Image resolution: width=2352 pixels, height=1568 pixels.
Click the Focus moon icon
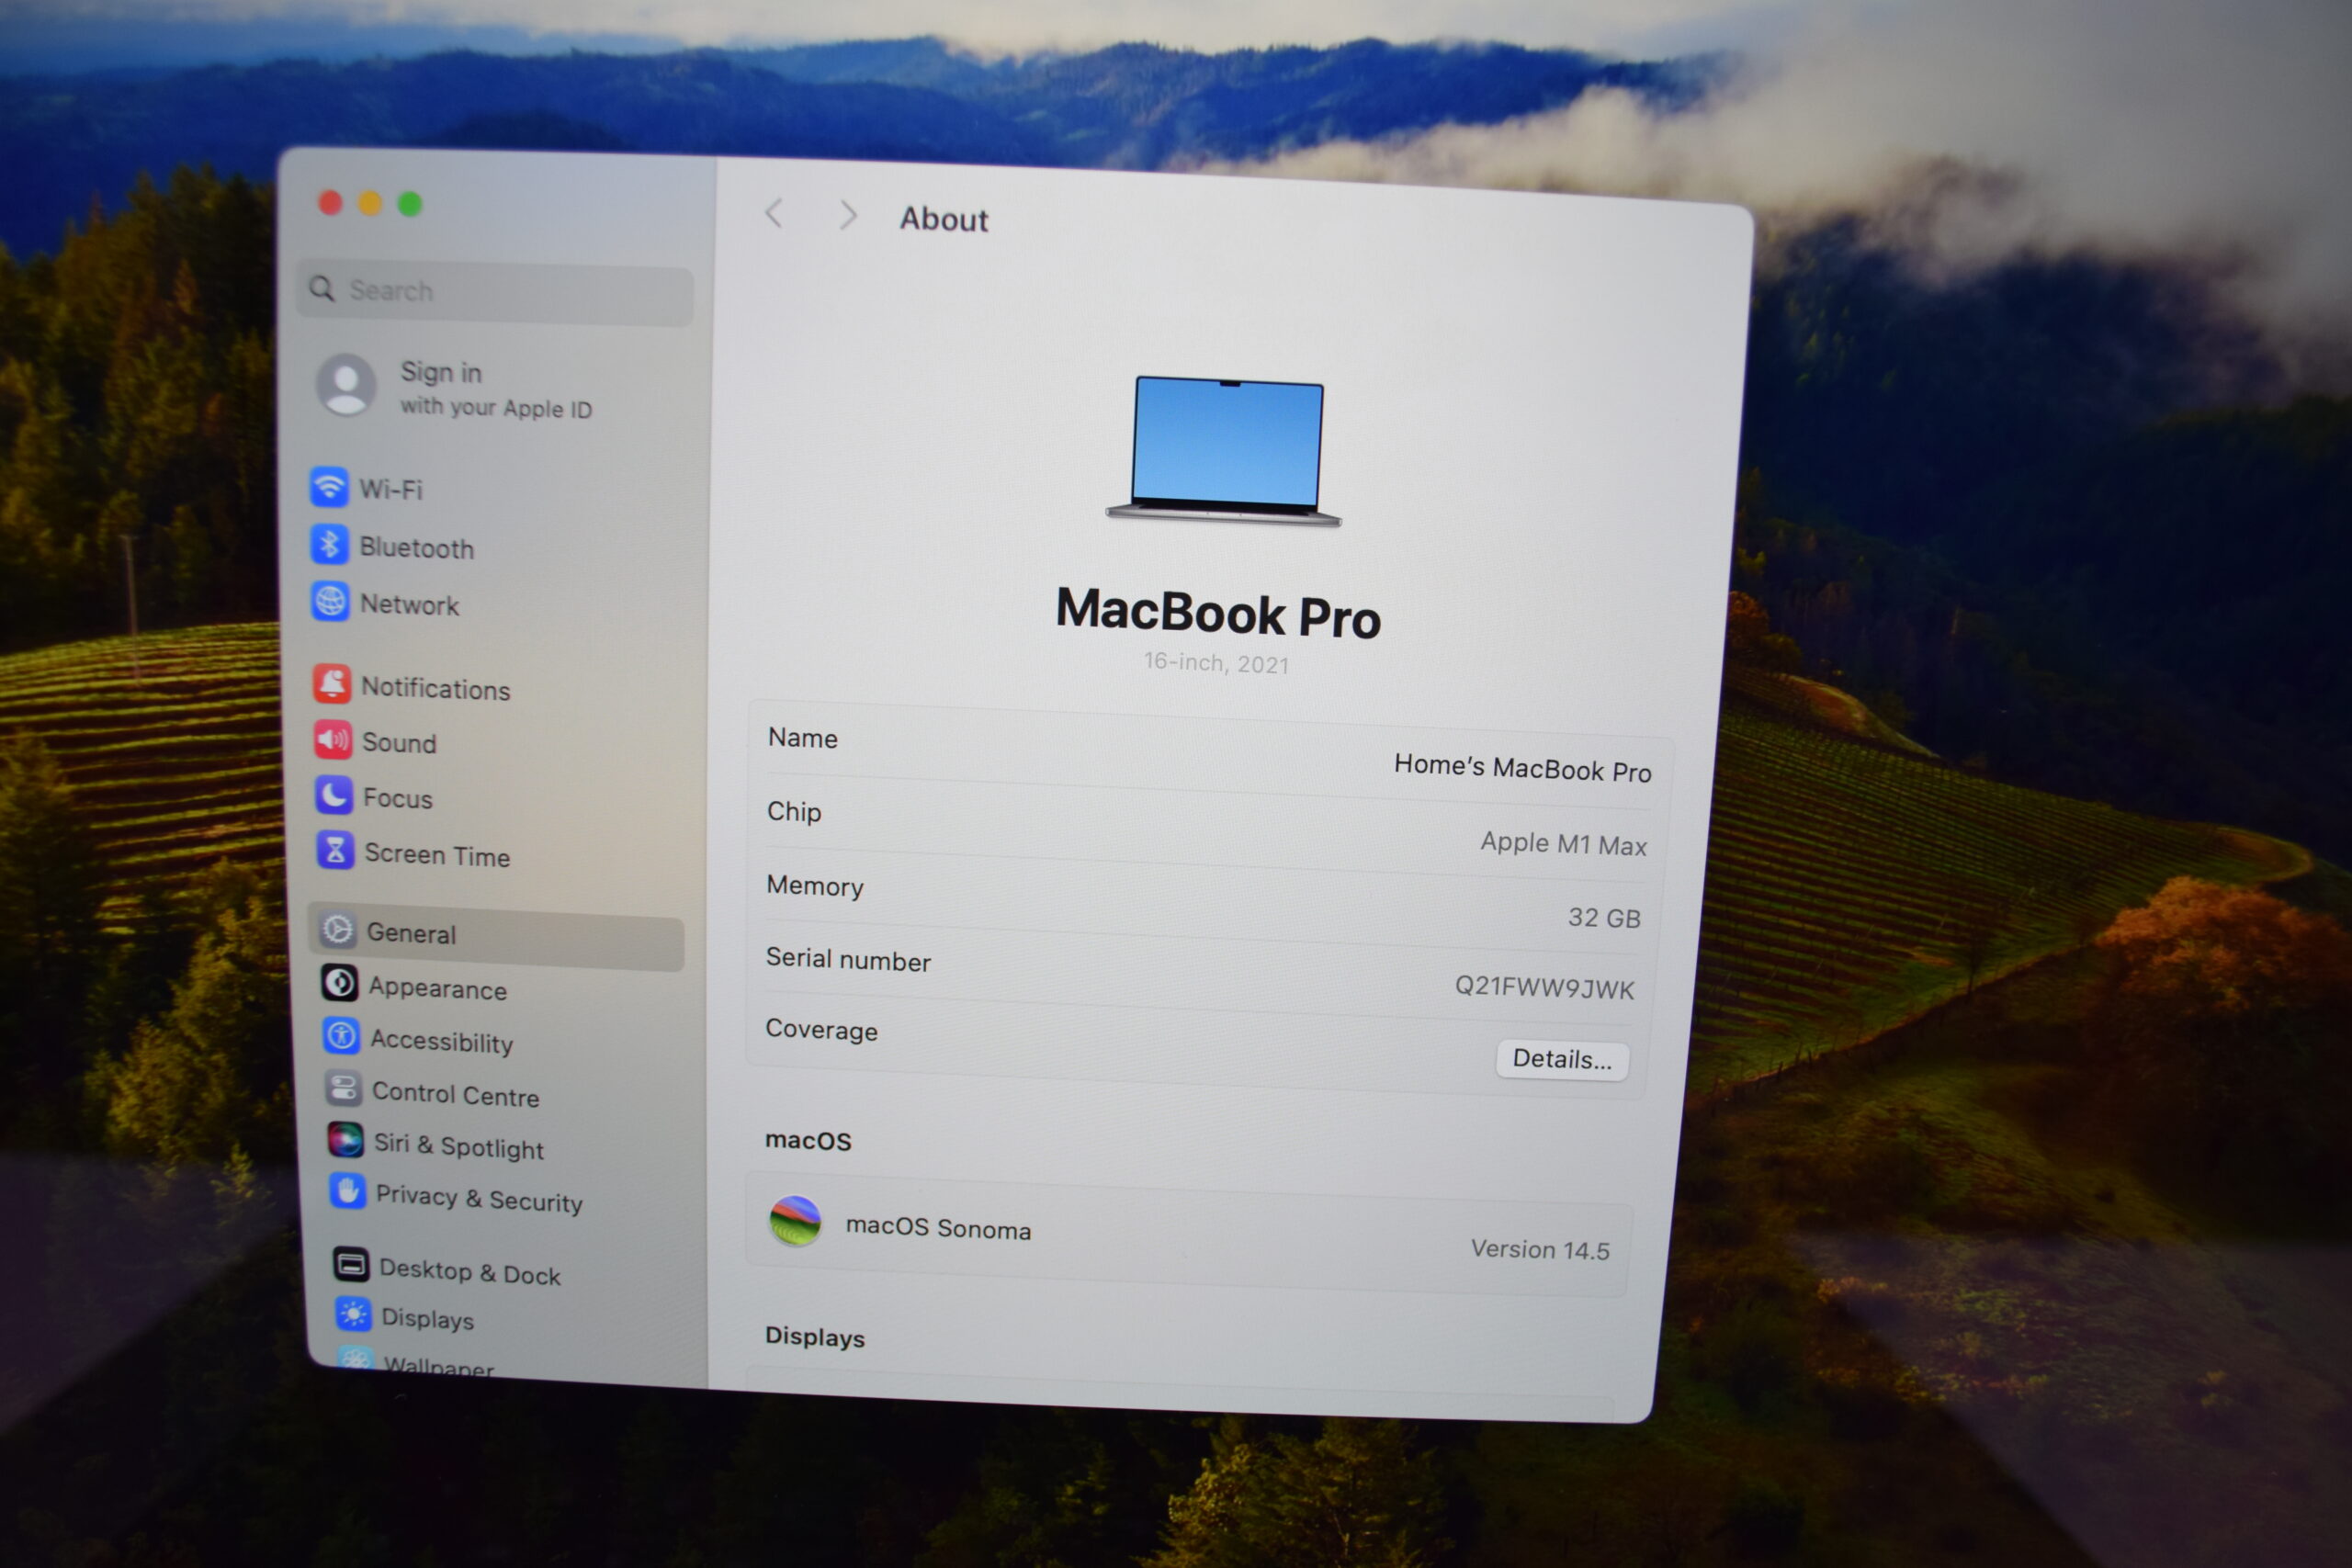334,795
